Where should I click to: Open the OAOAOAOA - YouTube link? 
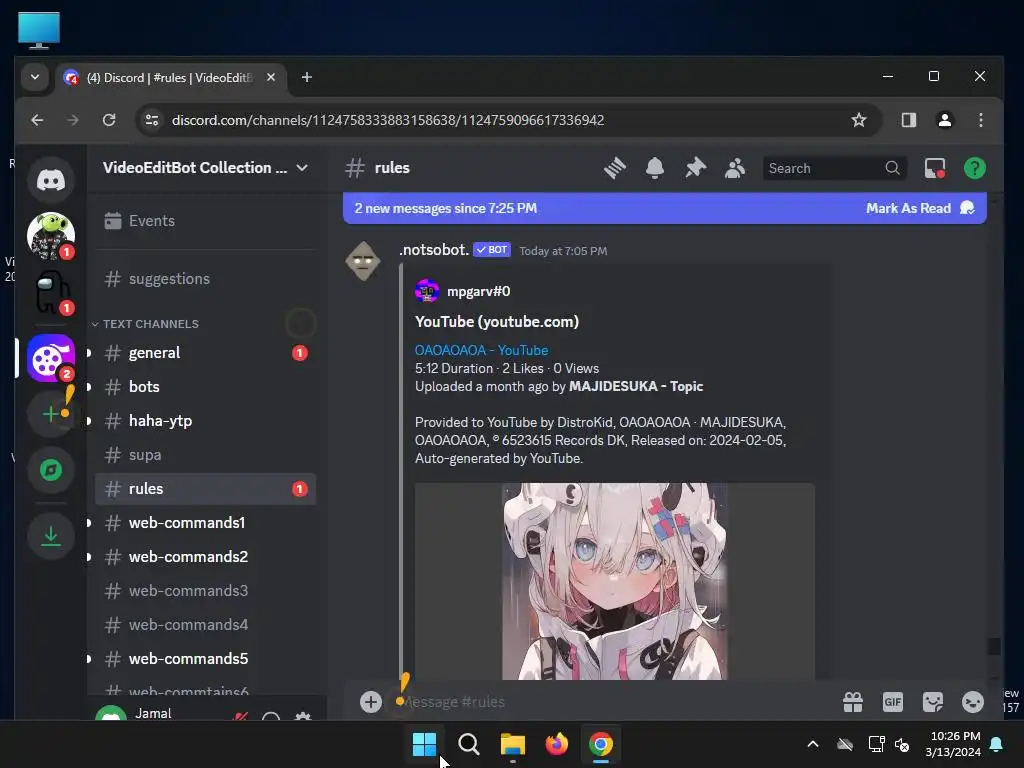[x=481, y=350]
